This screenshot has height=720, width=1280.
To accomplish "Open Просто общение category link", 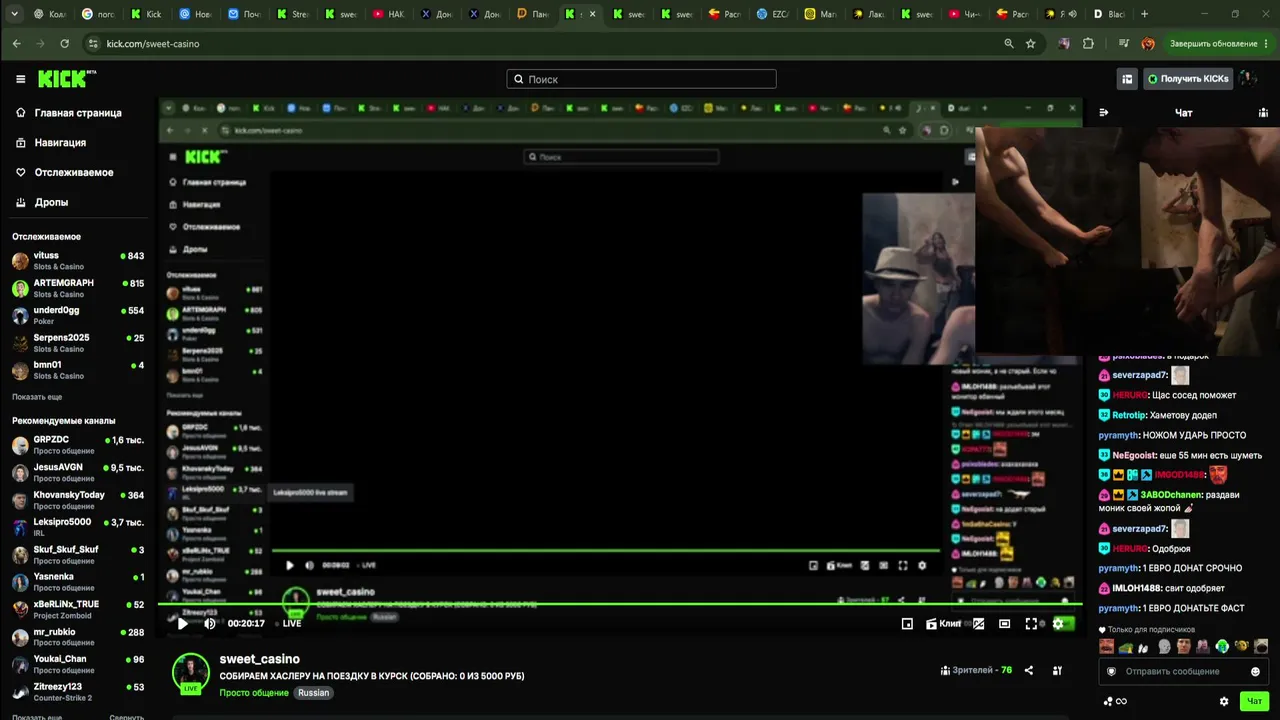I will [254, 693].
